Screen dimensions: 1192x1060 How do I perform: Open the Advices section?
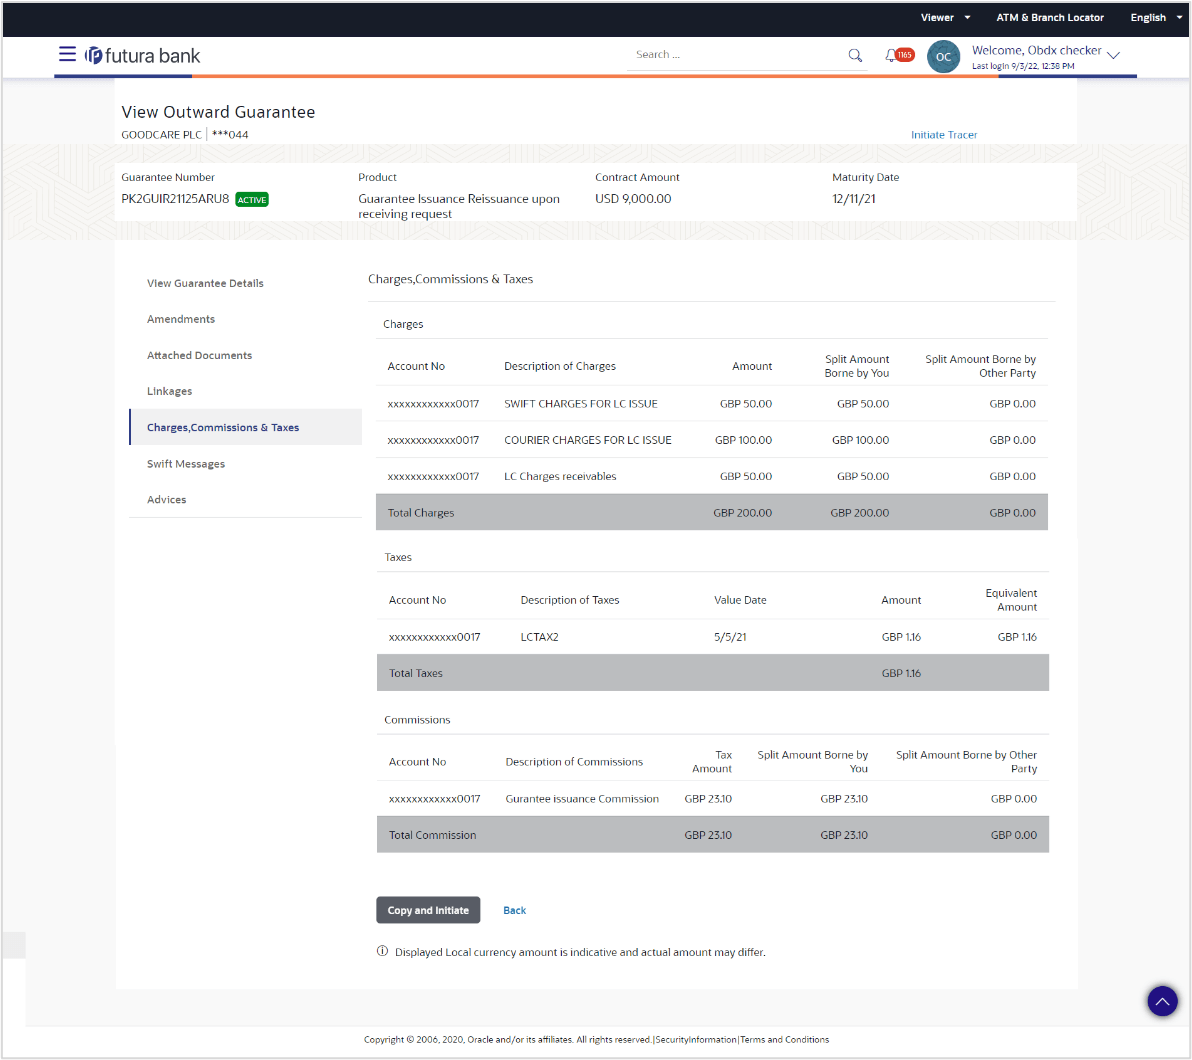coord(166,500)
